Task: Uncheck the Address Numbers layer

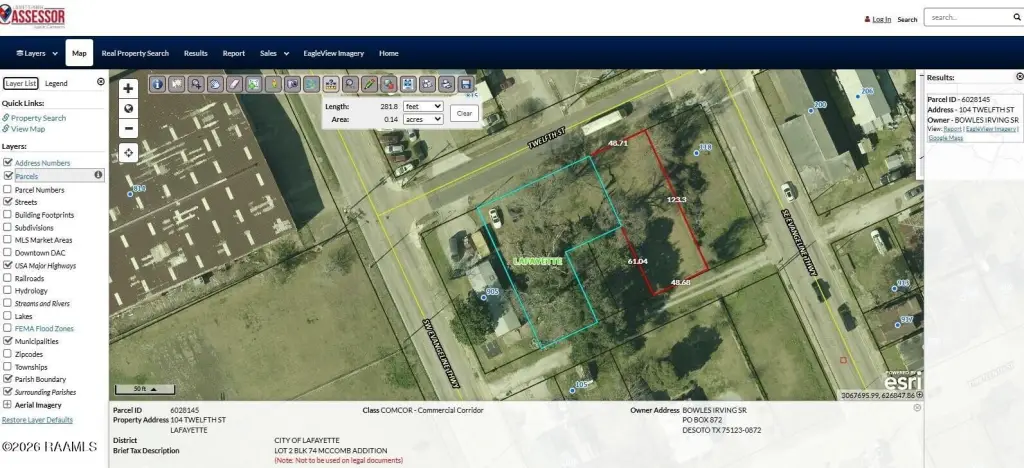Action: coord(8,163)
